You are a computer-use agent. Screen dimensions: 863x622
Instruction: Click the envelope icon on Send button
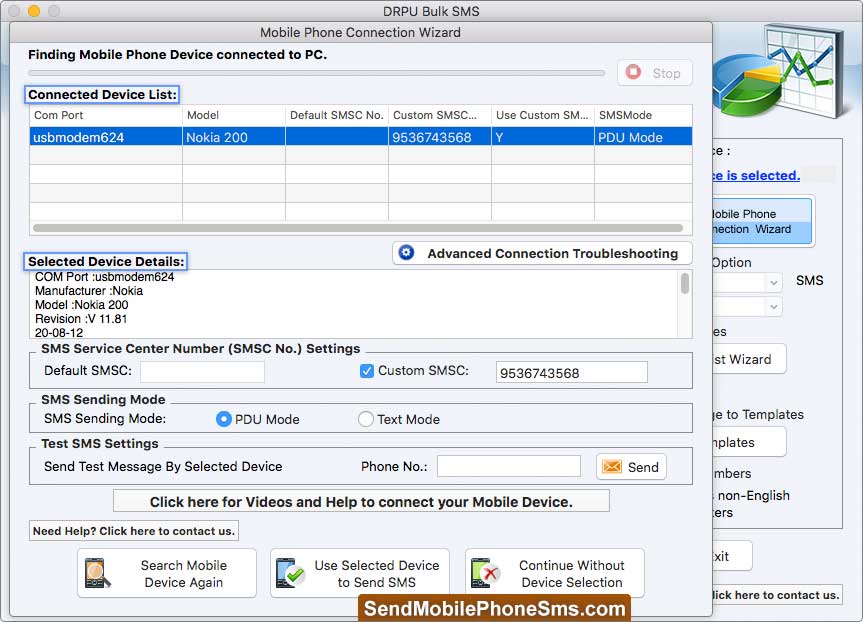(612, 467)
